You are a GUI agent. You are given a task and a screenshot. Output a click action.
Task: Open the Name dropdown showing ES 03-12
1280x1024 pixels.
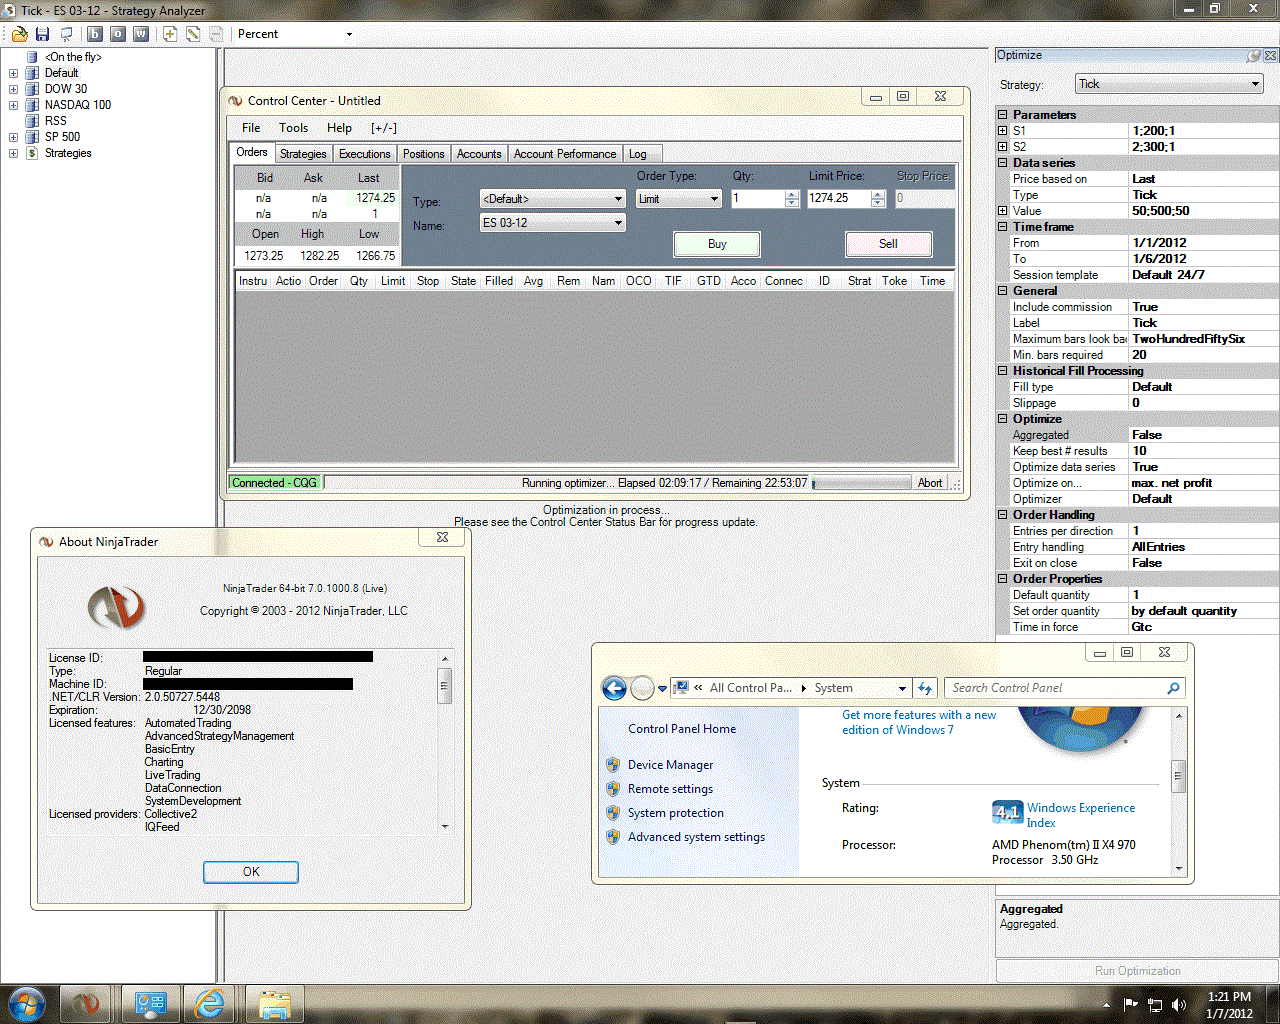553,223
